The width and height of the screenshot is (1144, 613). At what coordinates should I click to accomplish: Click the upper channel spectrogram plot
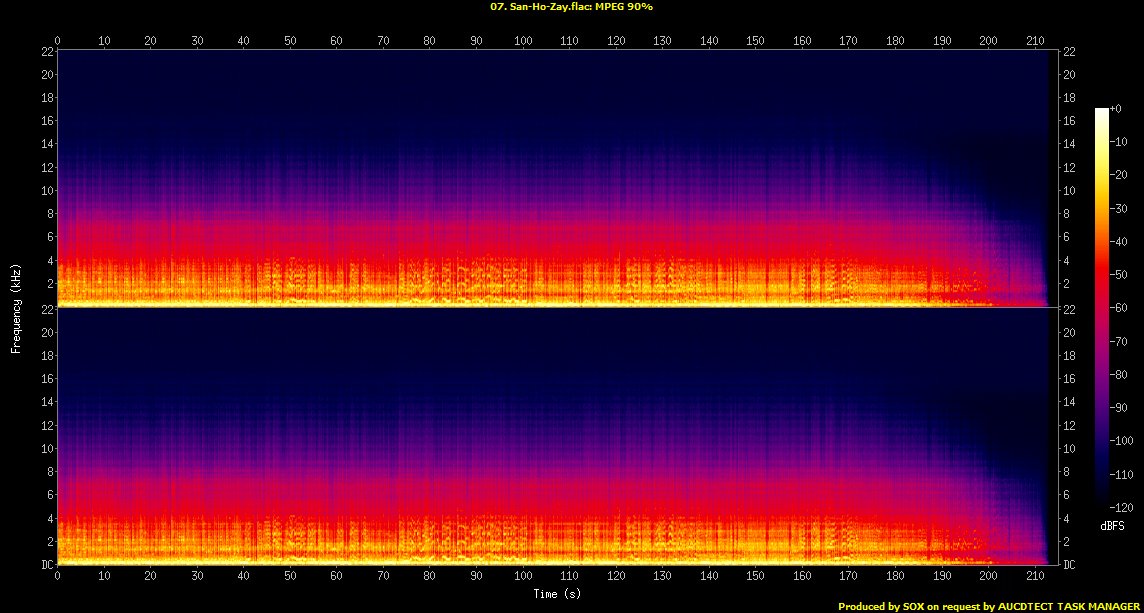(x=552, y=177)
